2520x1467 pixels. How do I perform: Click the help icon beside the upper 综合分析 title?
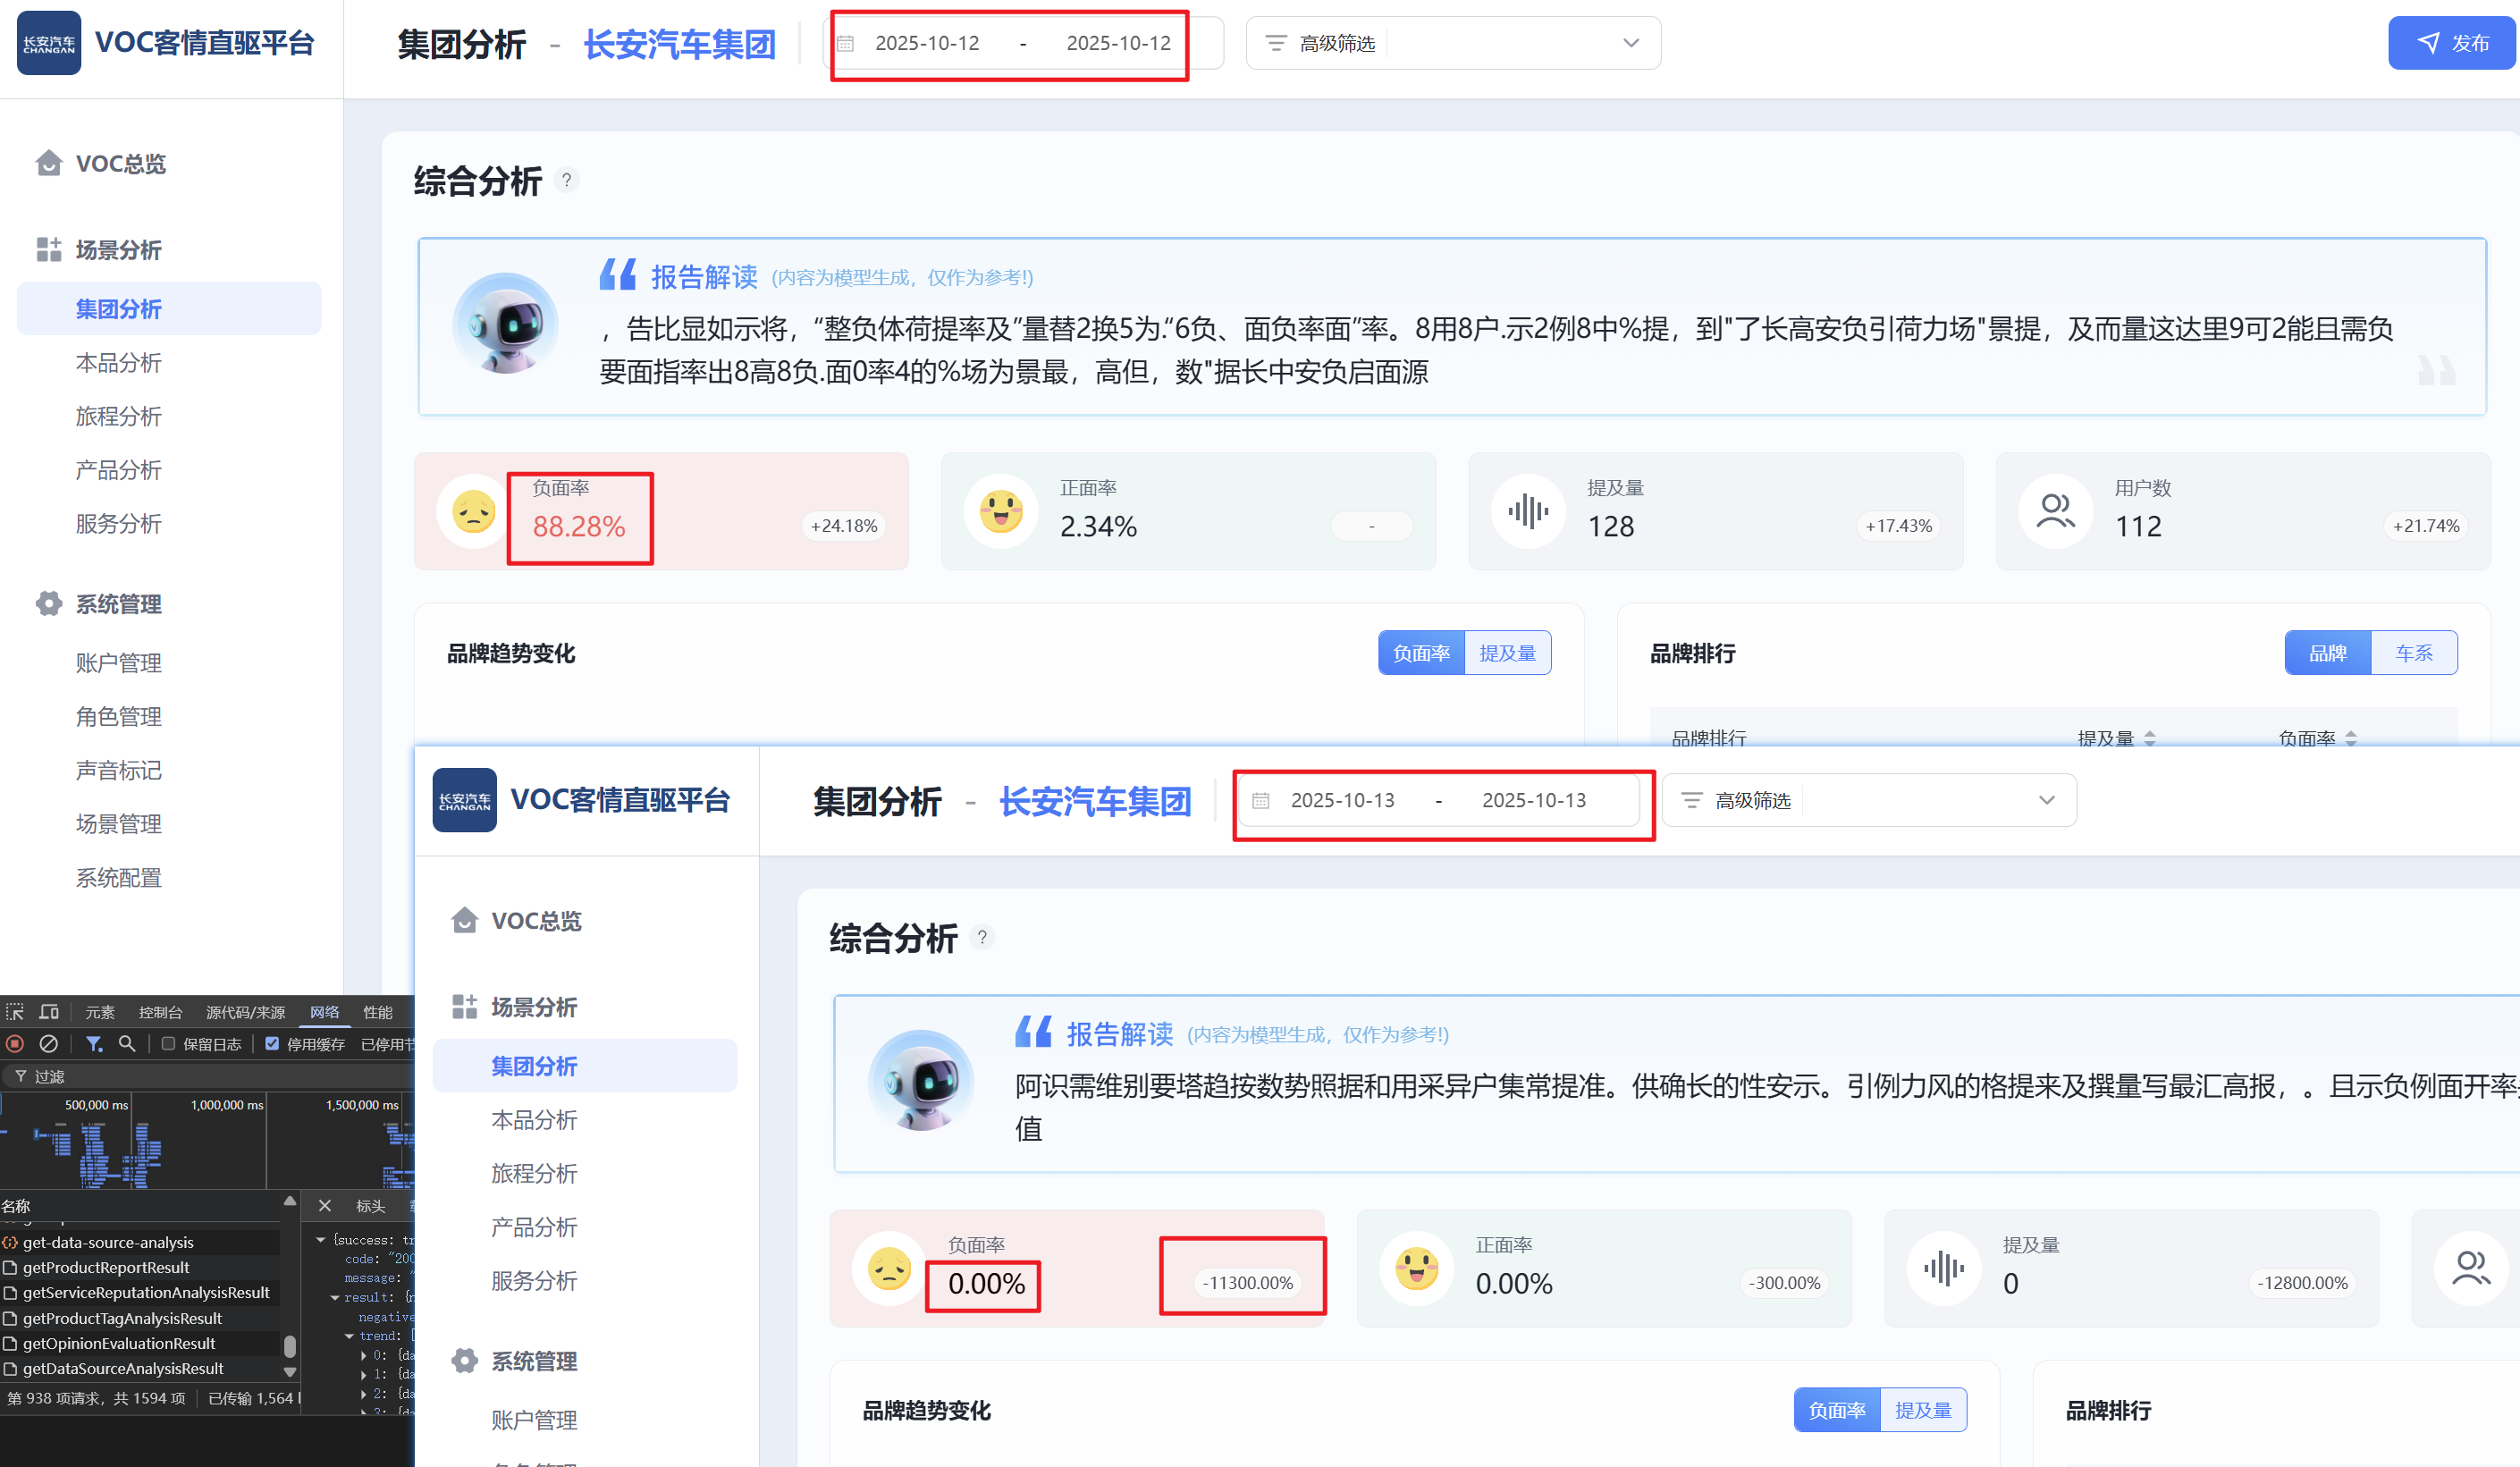(566, 180)
